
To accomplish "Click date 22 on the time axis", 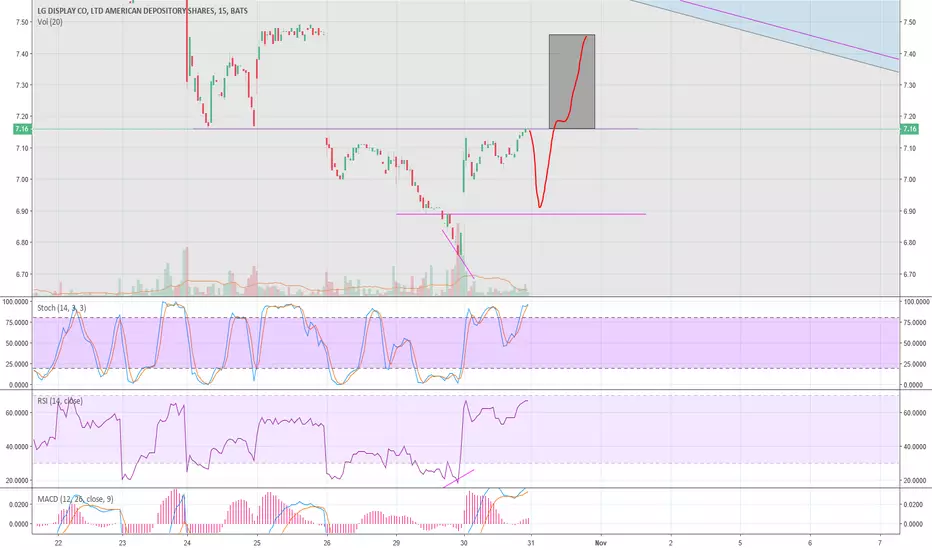I will click(58, 543).
